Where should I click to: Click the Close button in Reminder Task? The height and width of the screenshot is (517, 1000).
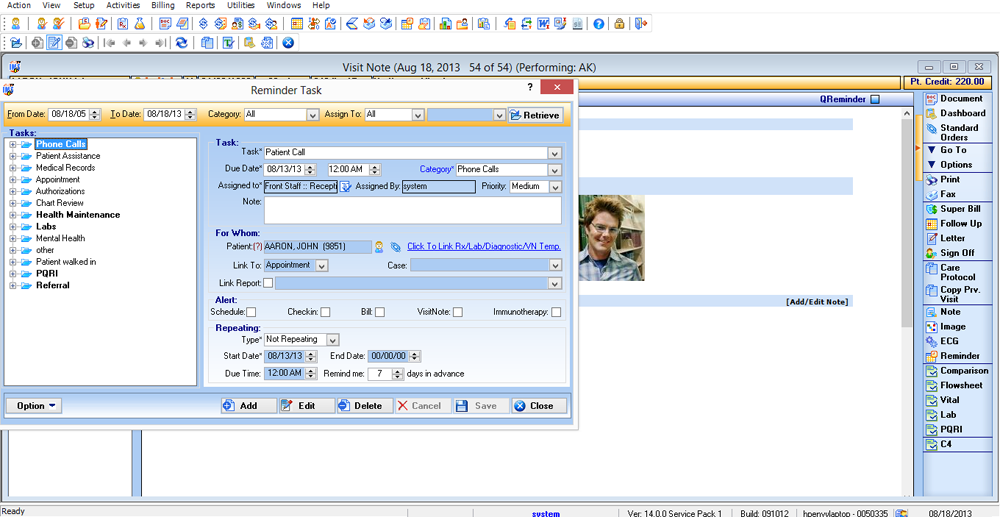[x=539, y=406]
